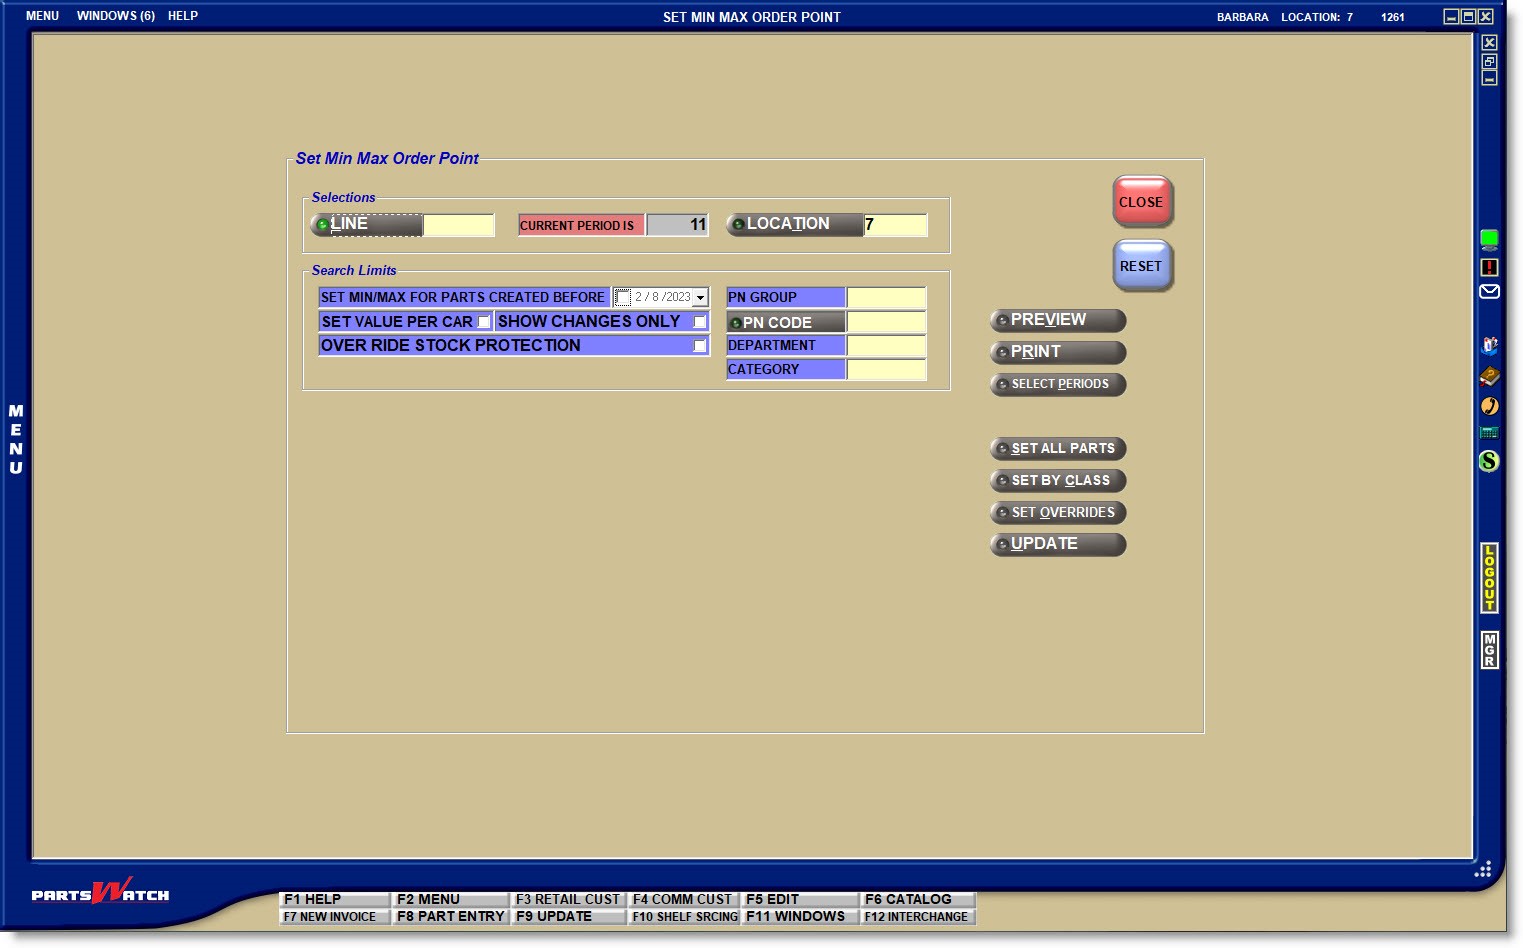The image size is (1523, 948).
Task: Open the red exclamation alert icon
Action: pyautogui.click(x=1489, y=267)
